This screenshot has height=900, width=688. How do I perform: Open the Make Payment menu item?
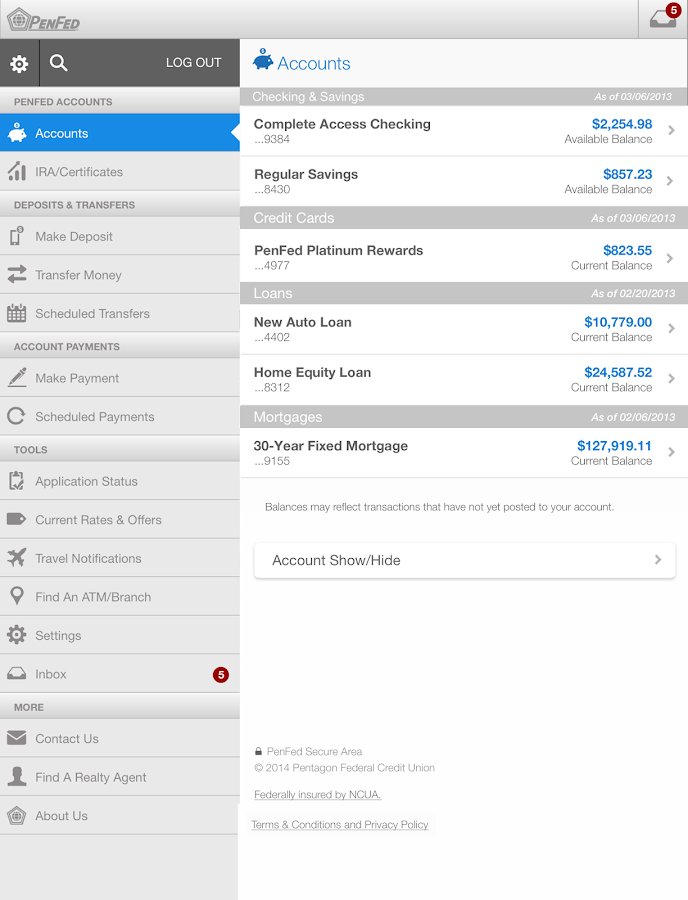tap(77, 378)
